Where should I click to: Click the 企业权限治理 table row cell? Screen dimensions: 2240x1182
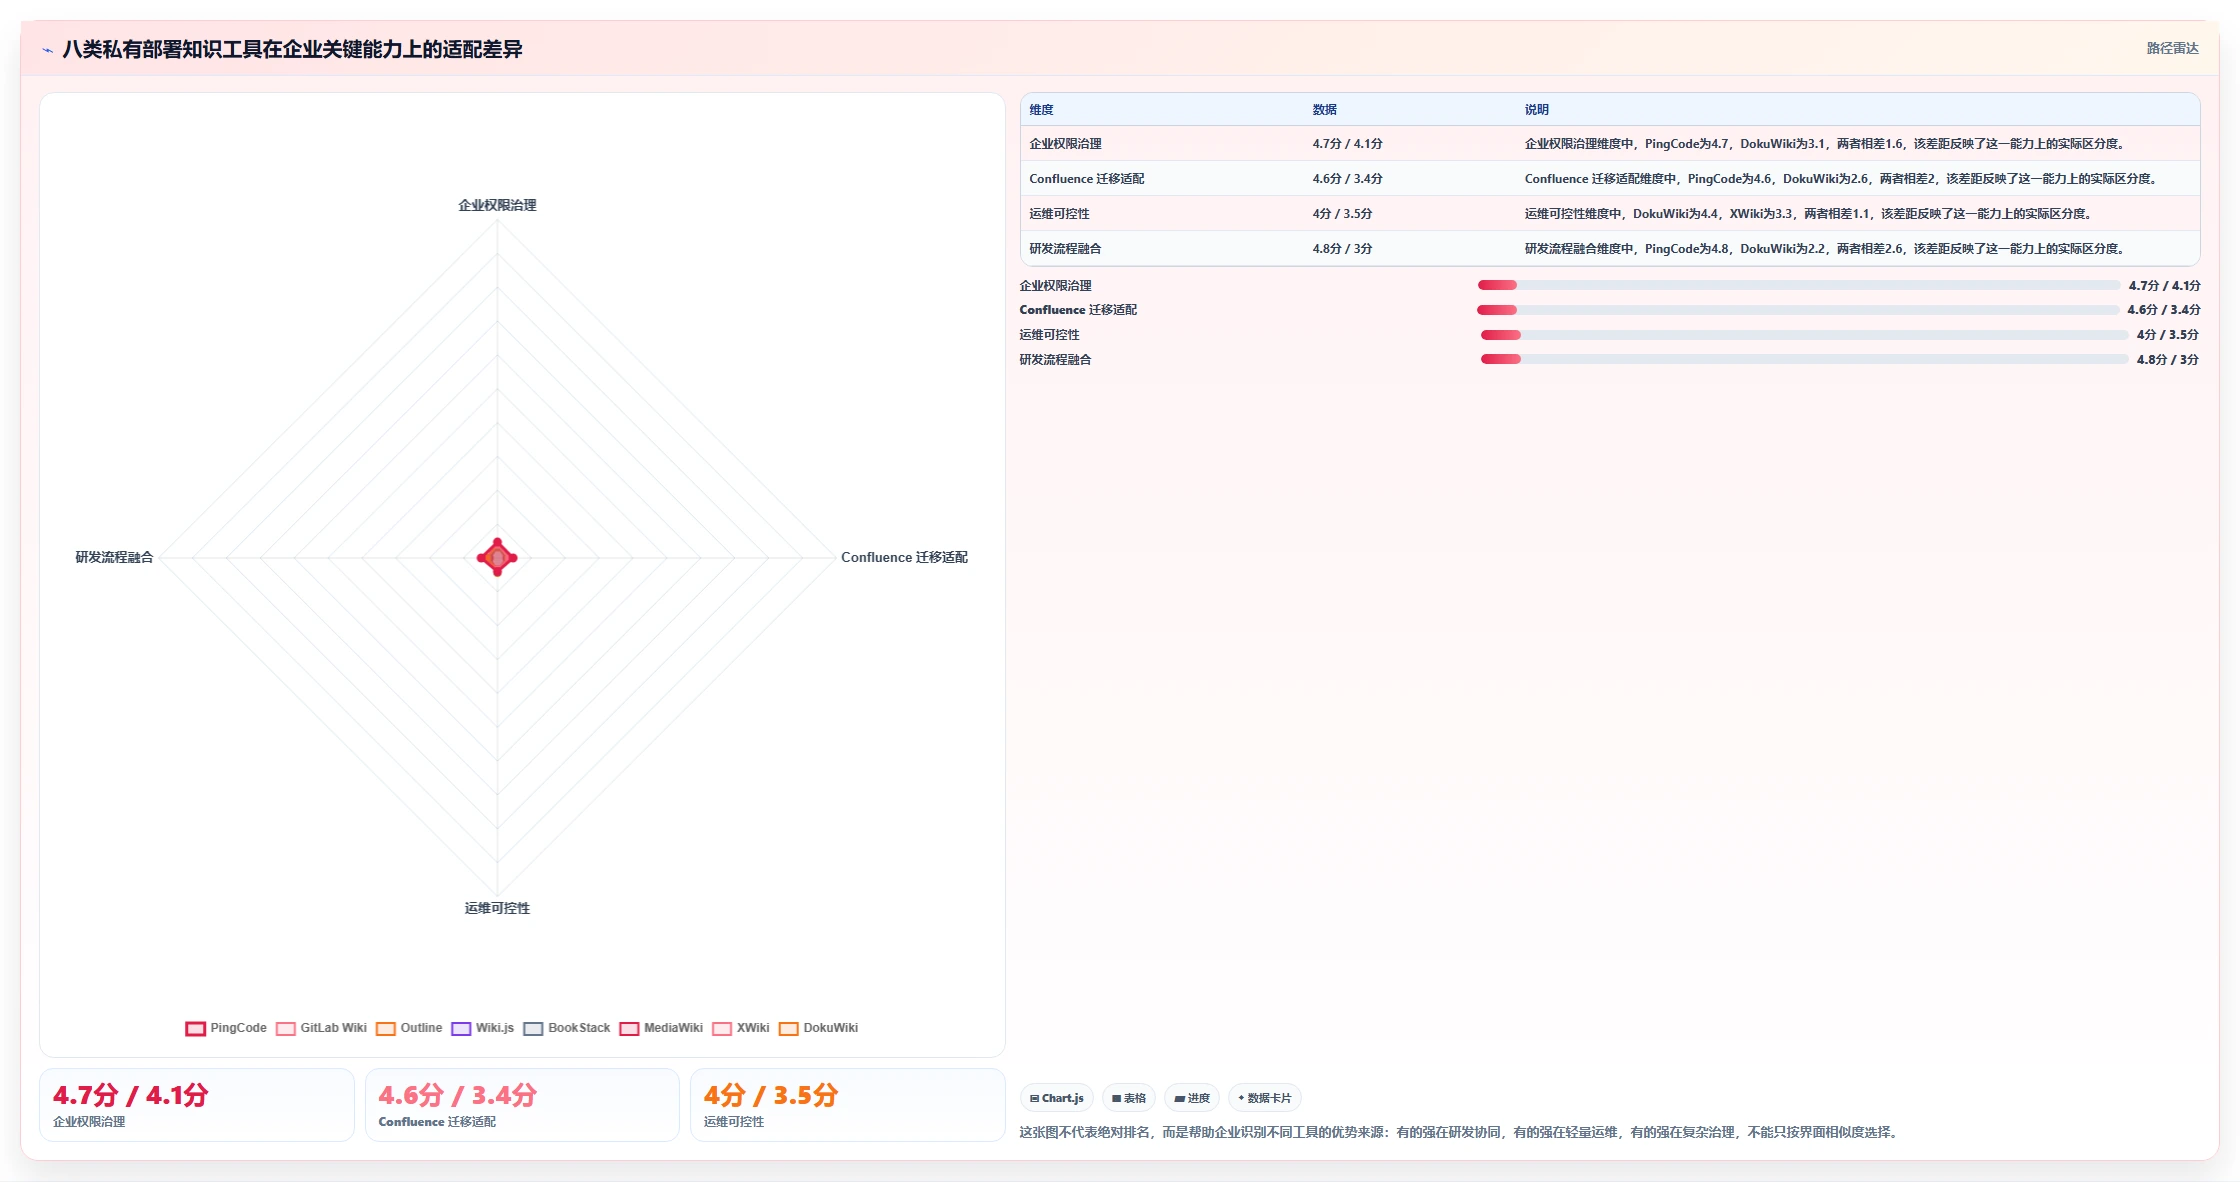tap(1065, 144)
